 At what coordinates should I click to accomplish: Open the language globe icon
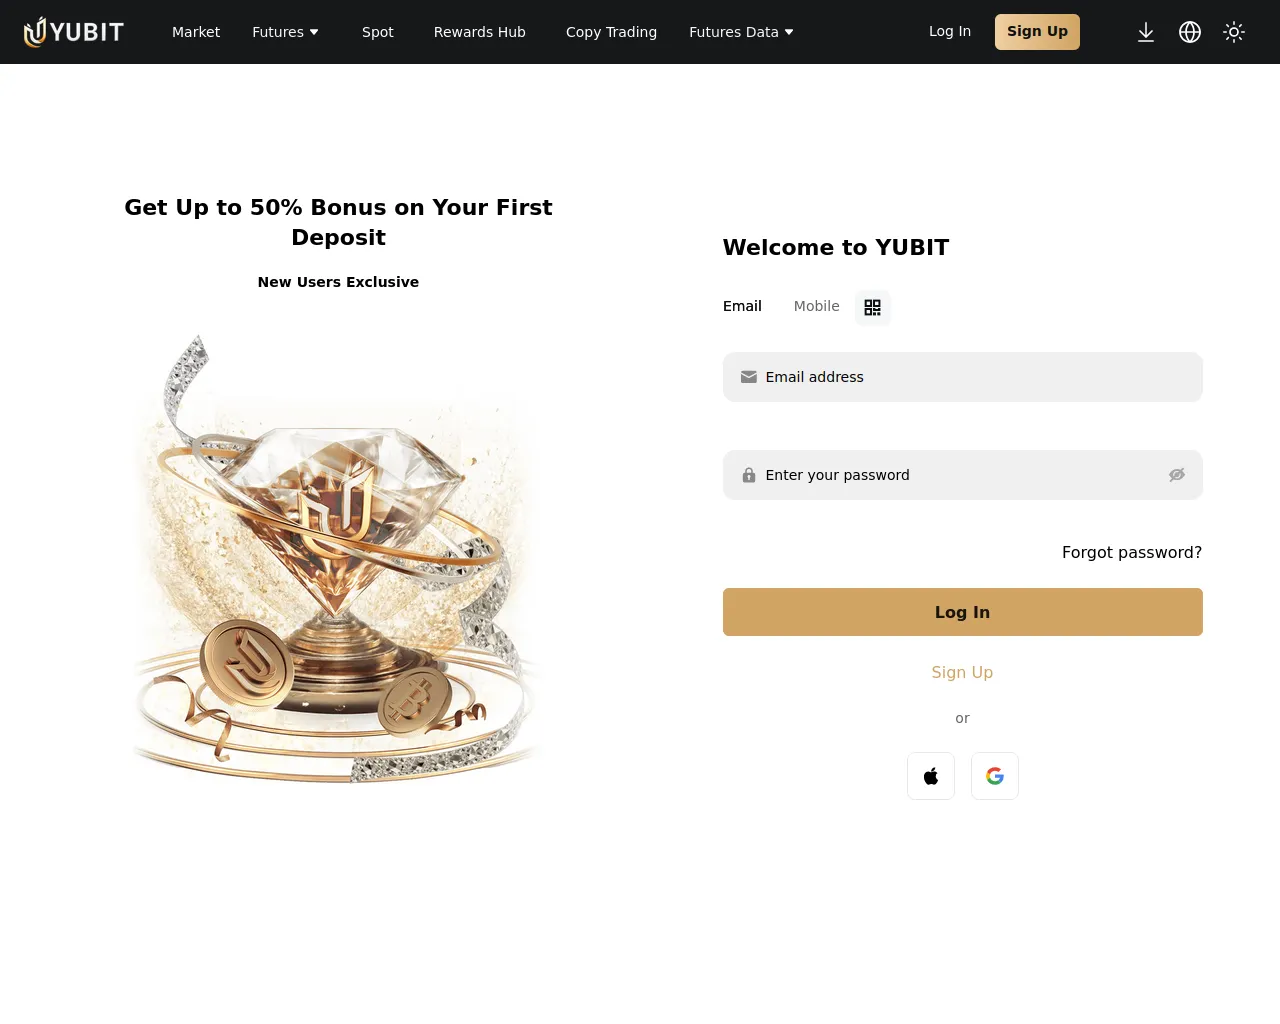[x=1190, y=32]
